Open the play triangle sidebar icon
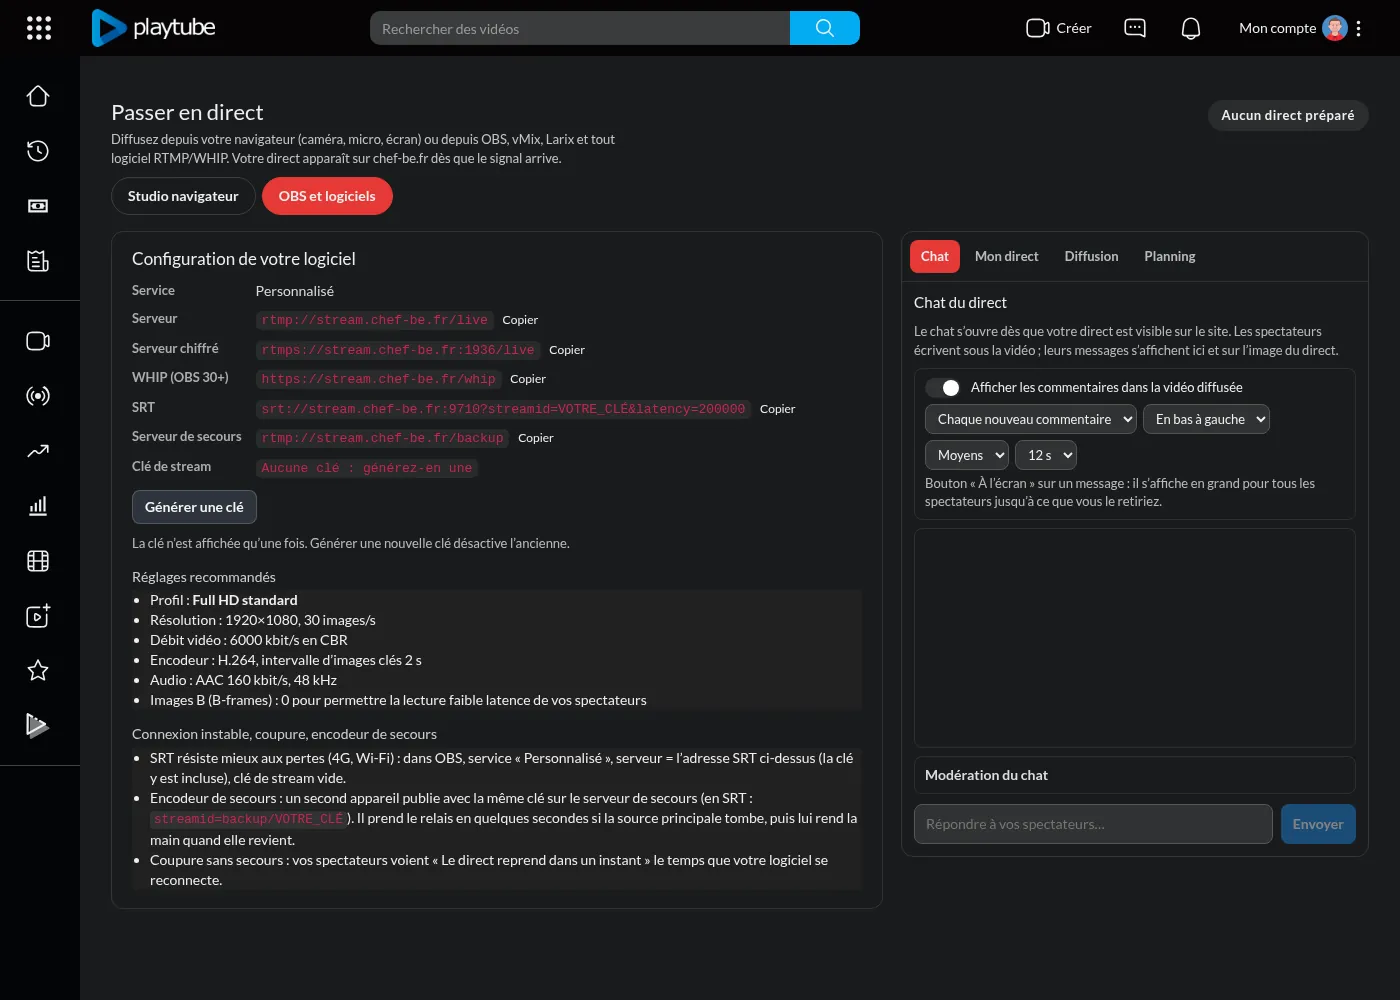 point(38,725)
